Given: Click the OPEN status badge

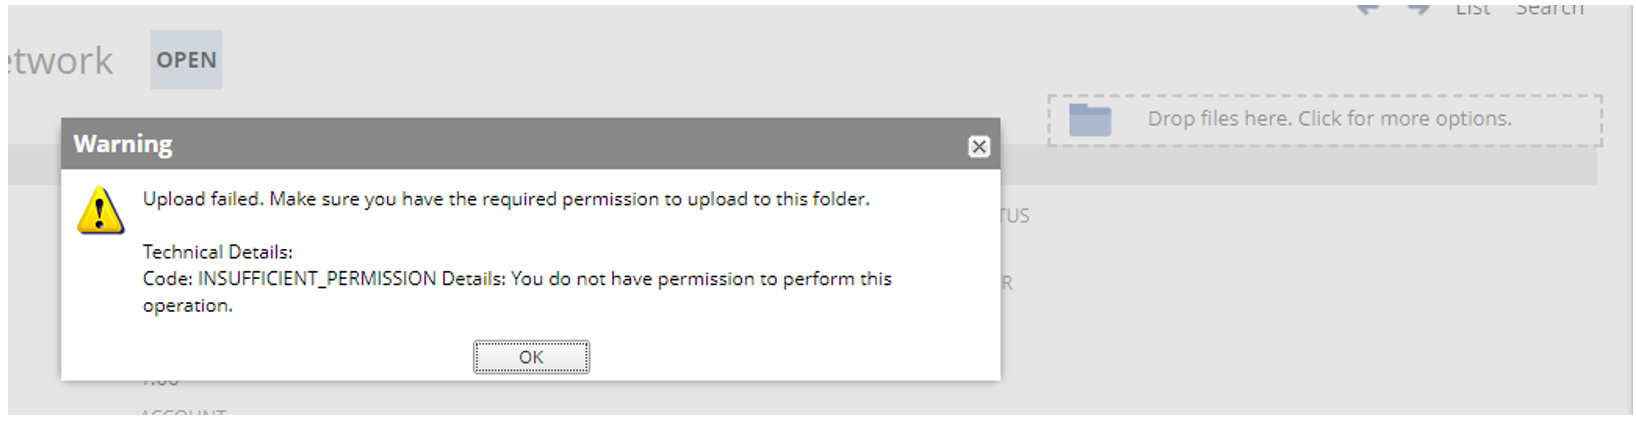Looking at the screenshot, I should 186,60.
